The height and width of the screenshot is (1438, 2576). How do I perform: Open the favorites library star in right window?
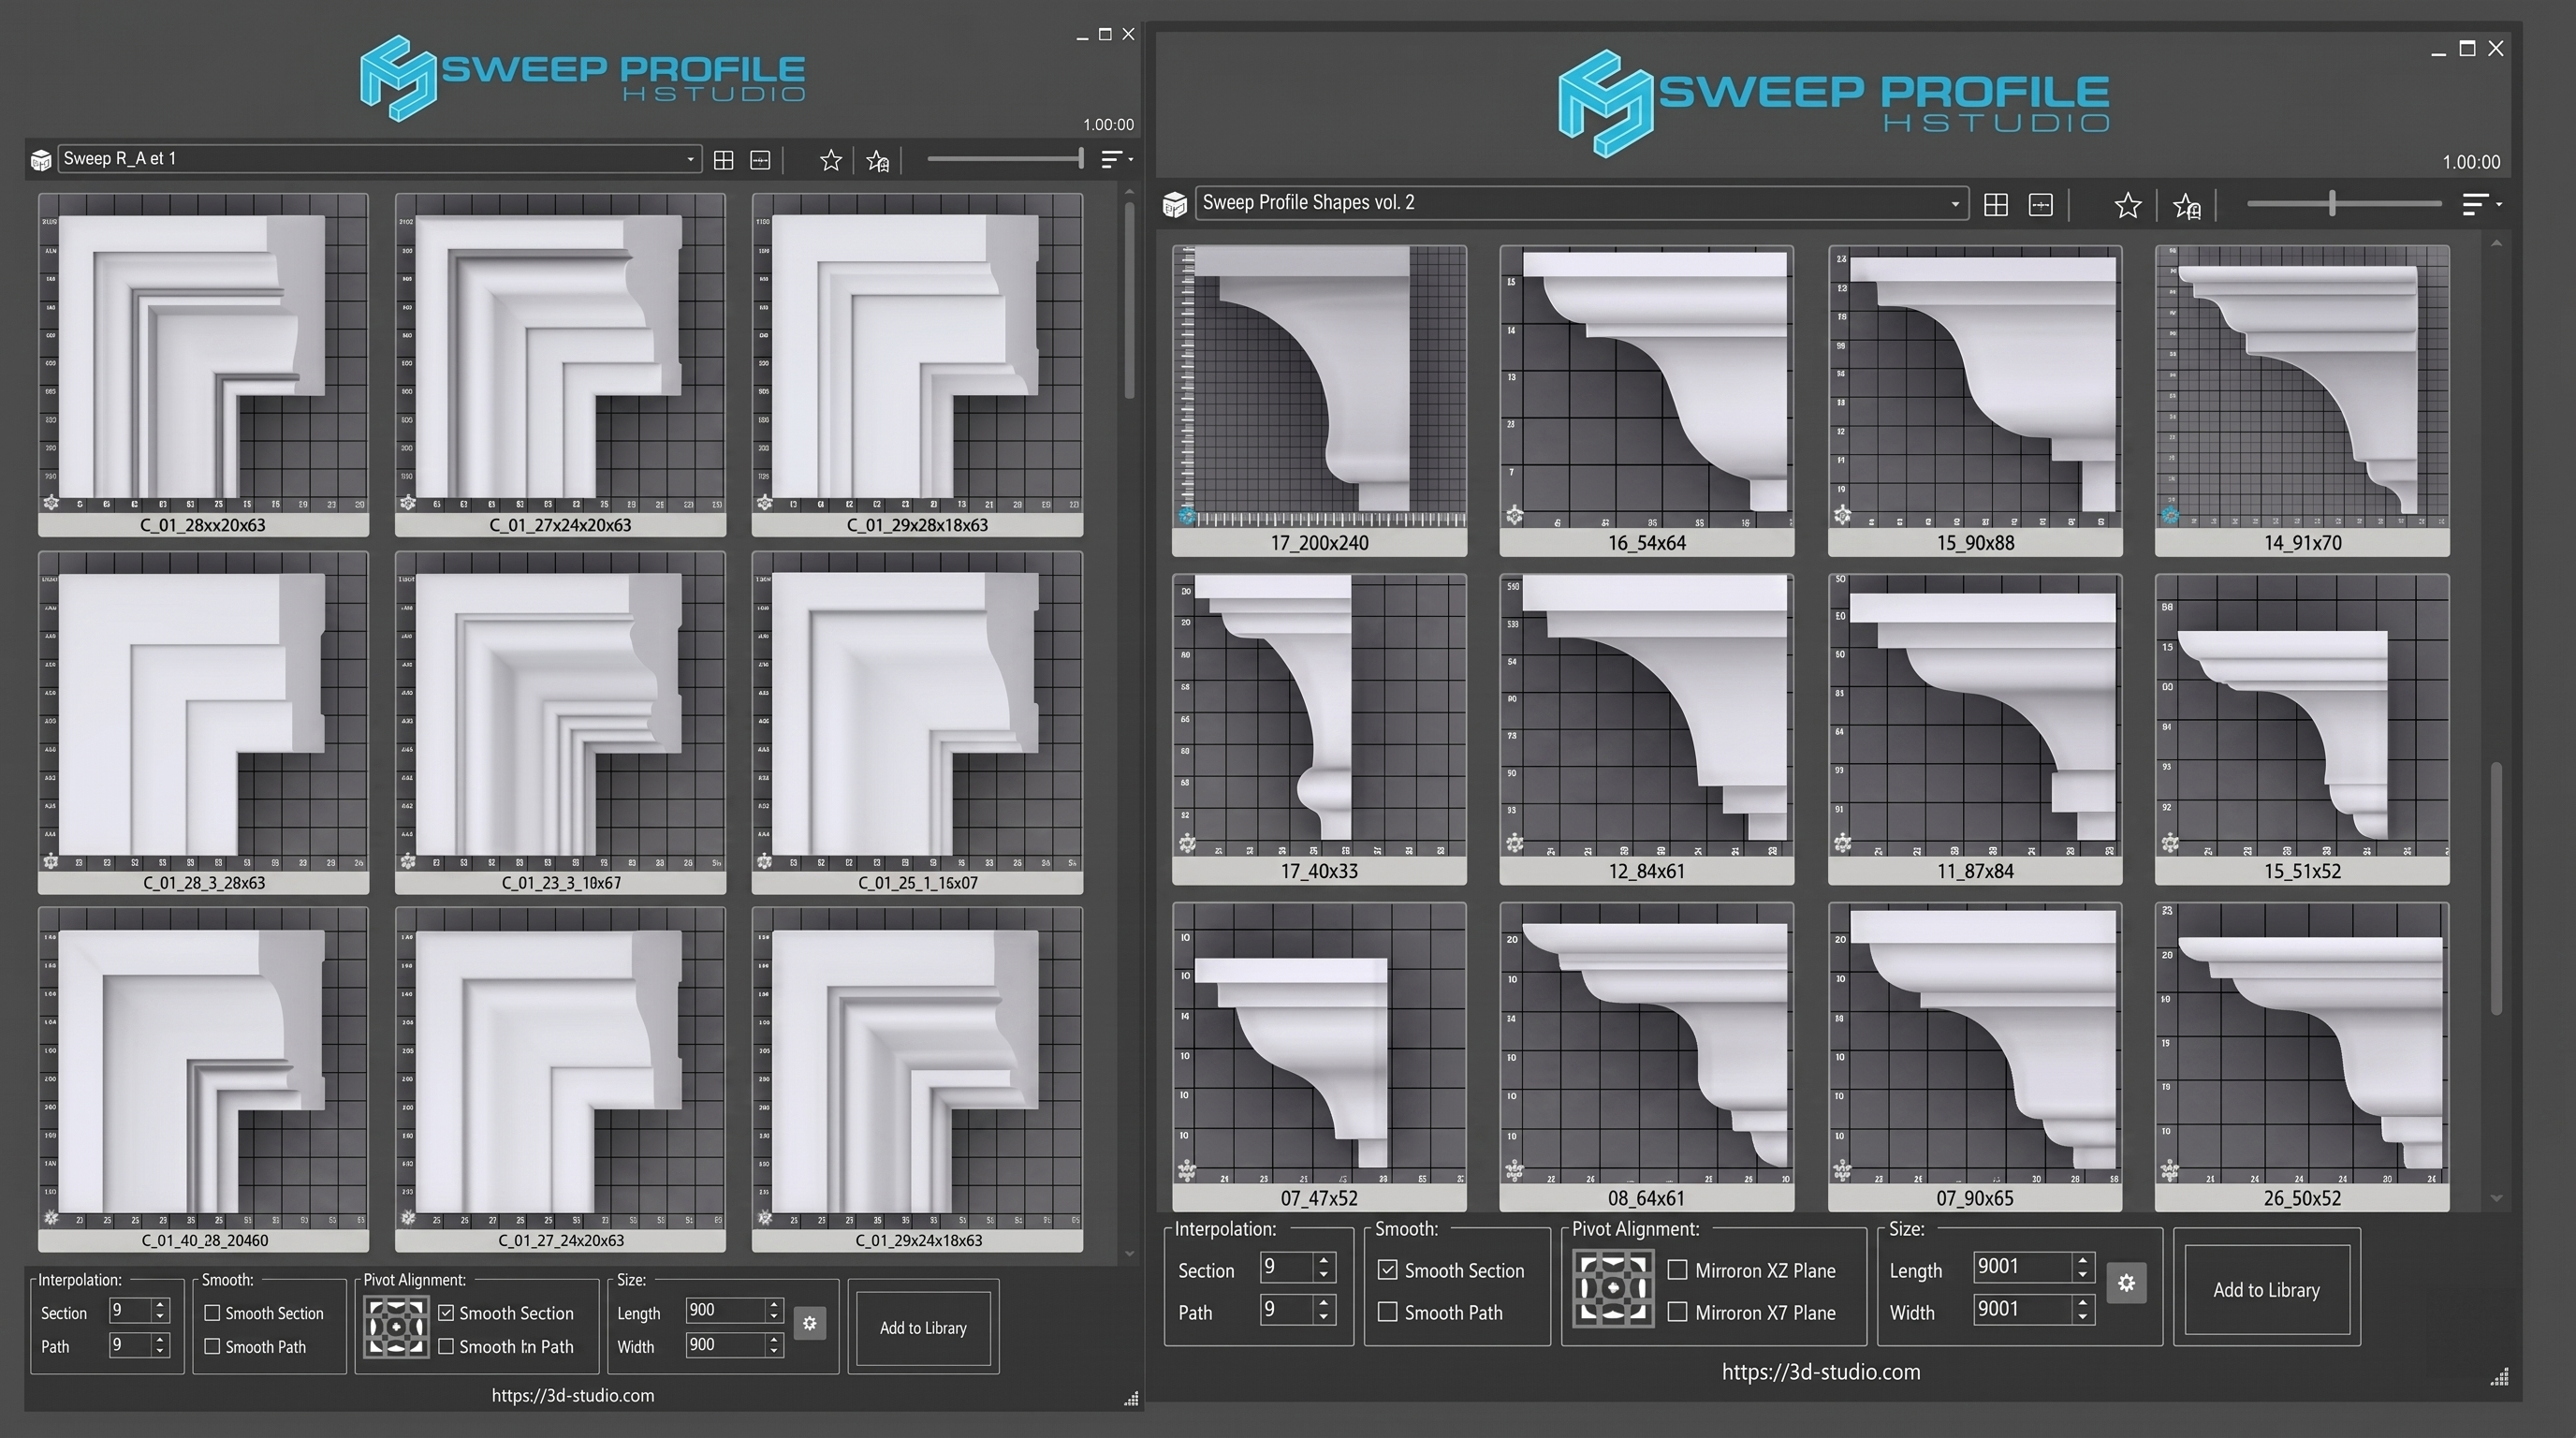tap(2187, 206)
